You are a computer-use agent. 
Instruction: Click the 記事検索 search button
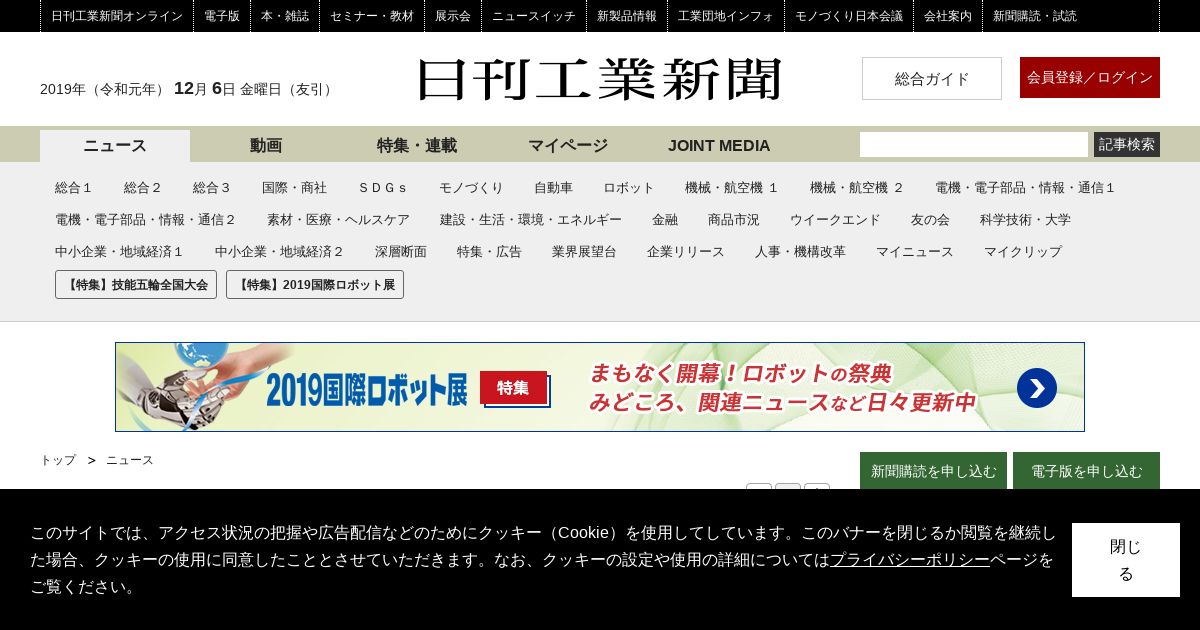[1127, 144]
